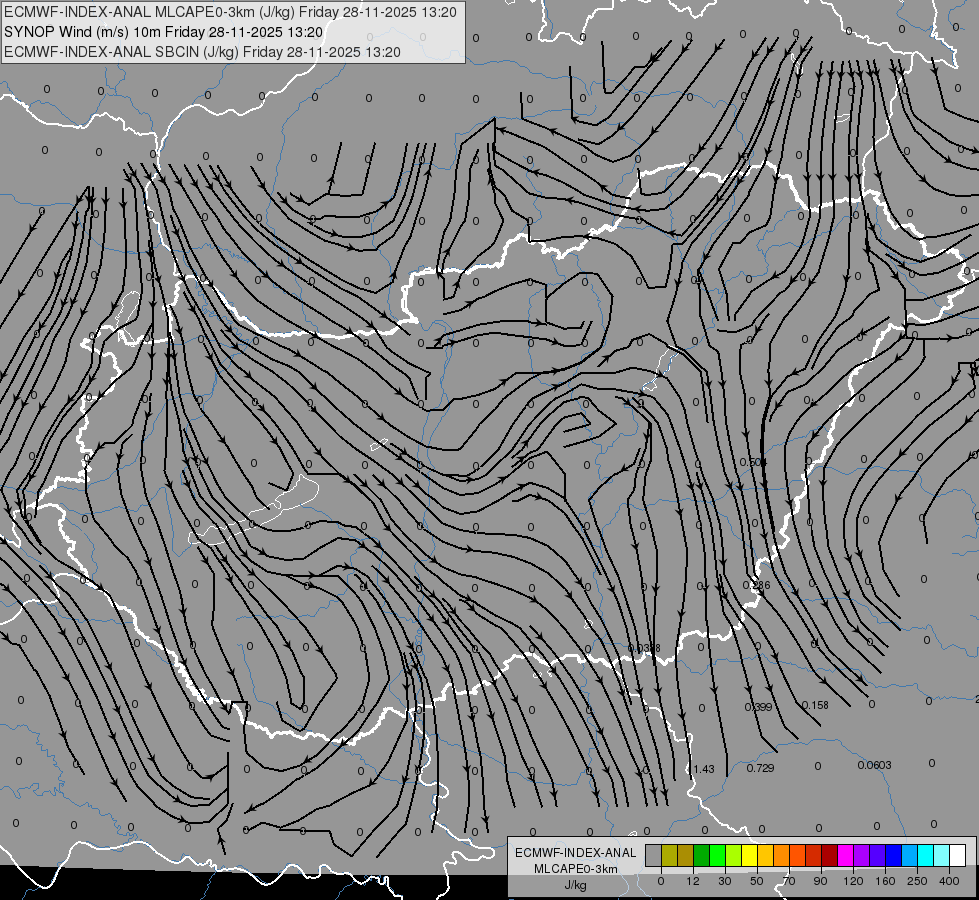Pick the bright green legend swatch
The width and height of the screenshot is (979, 900).
pyautogui.click(x=717, y=855)
